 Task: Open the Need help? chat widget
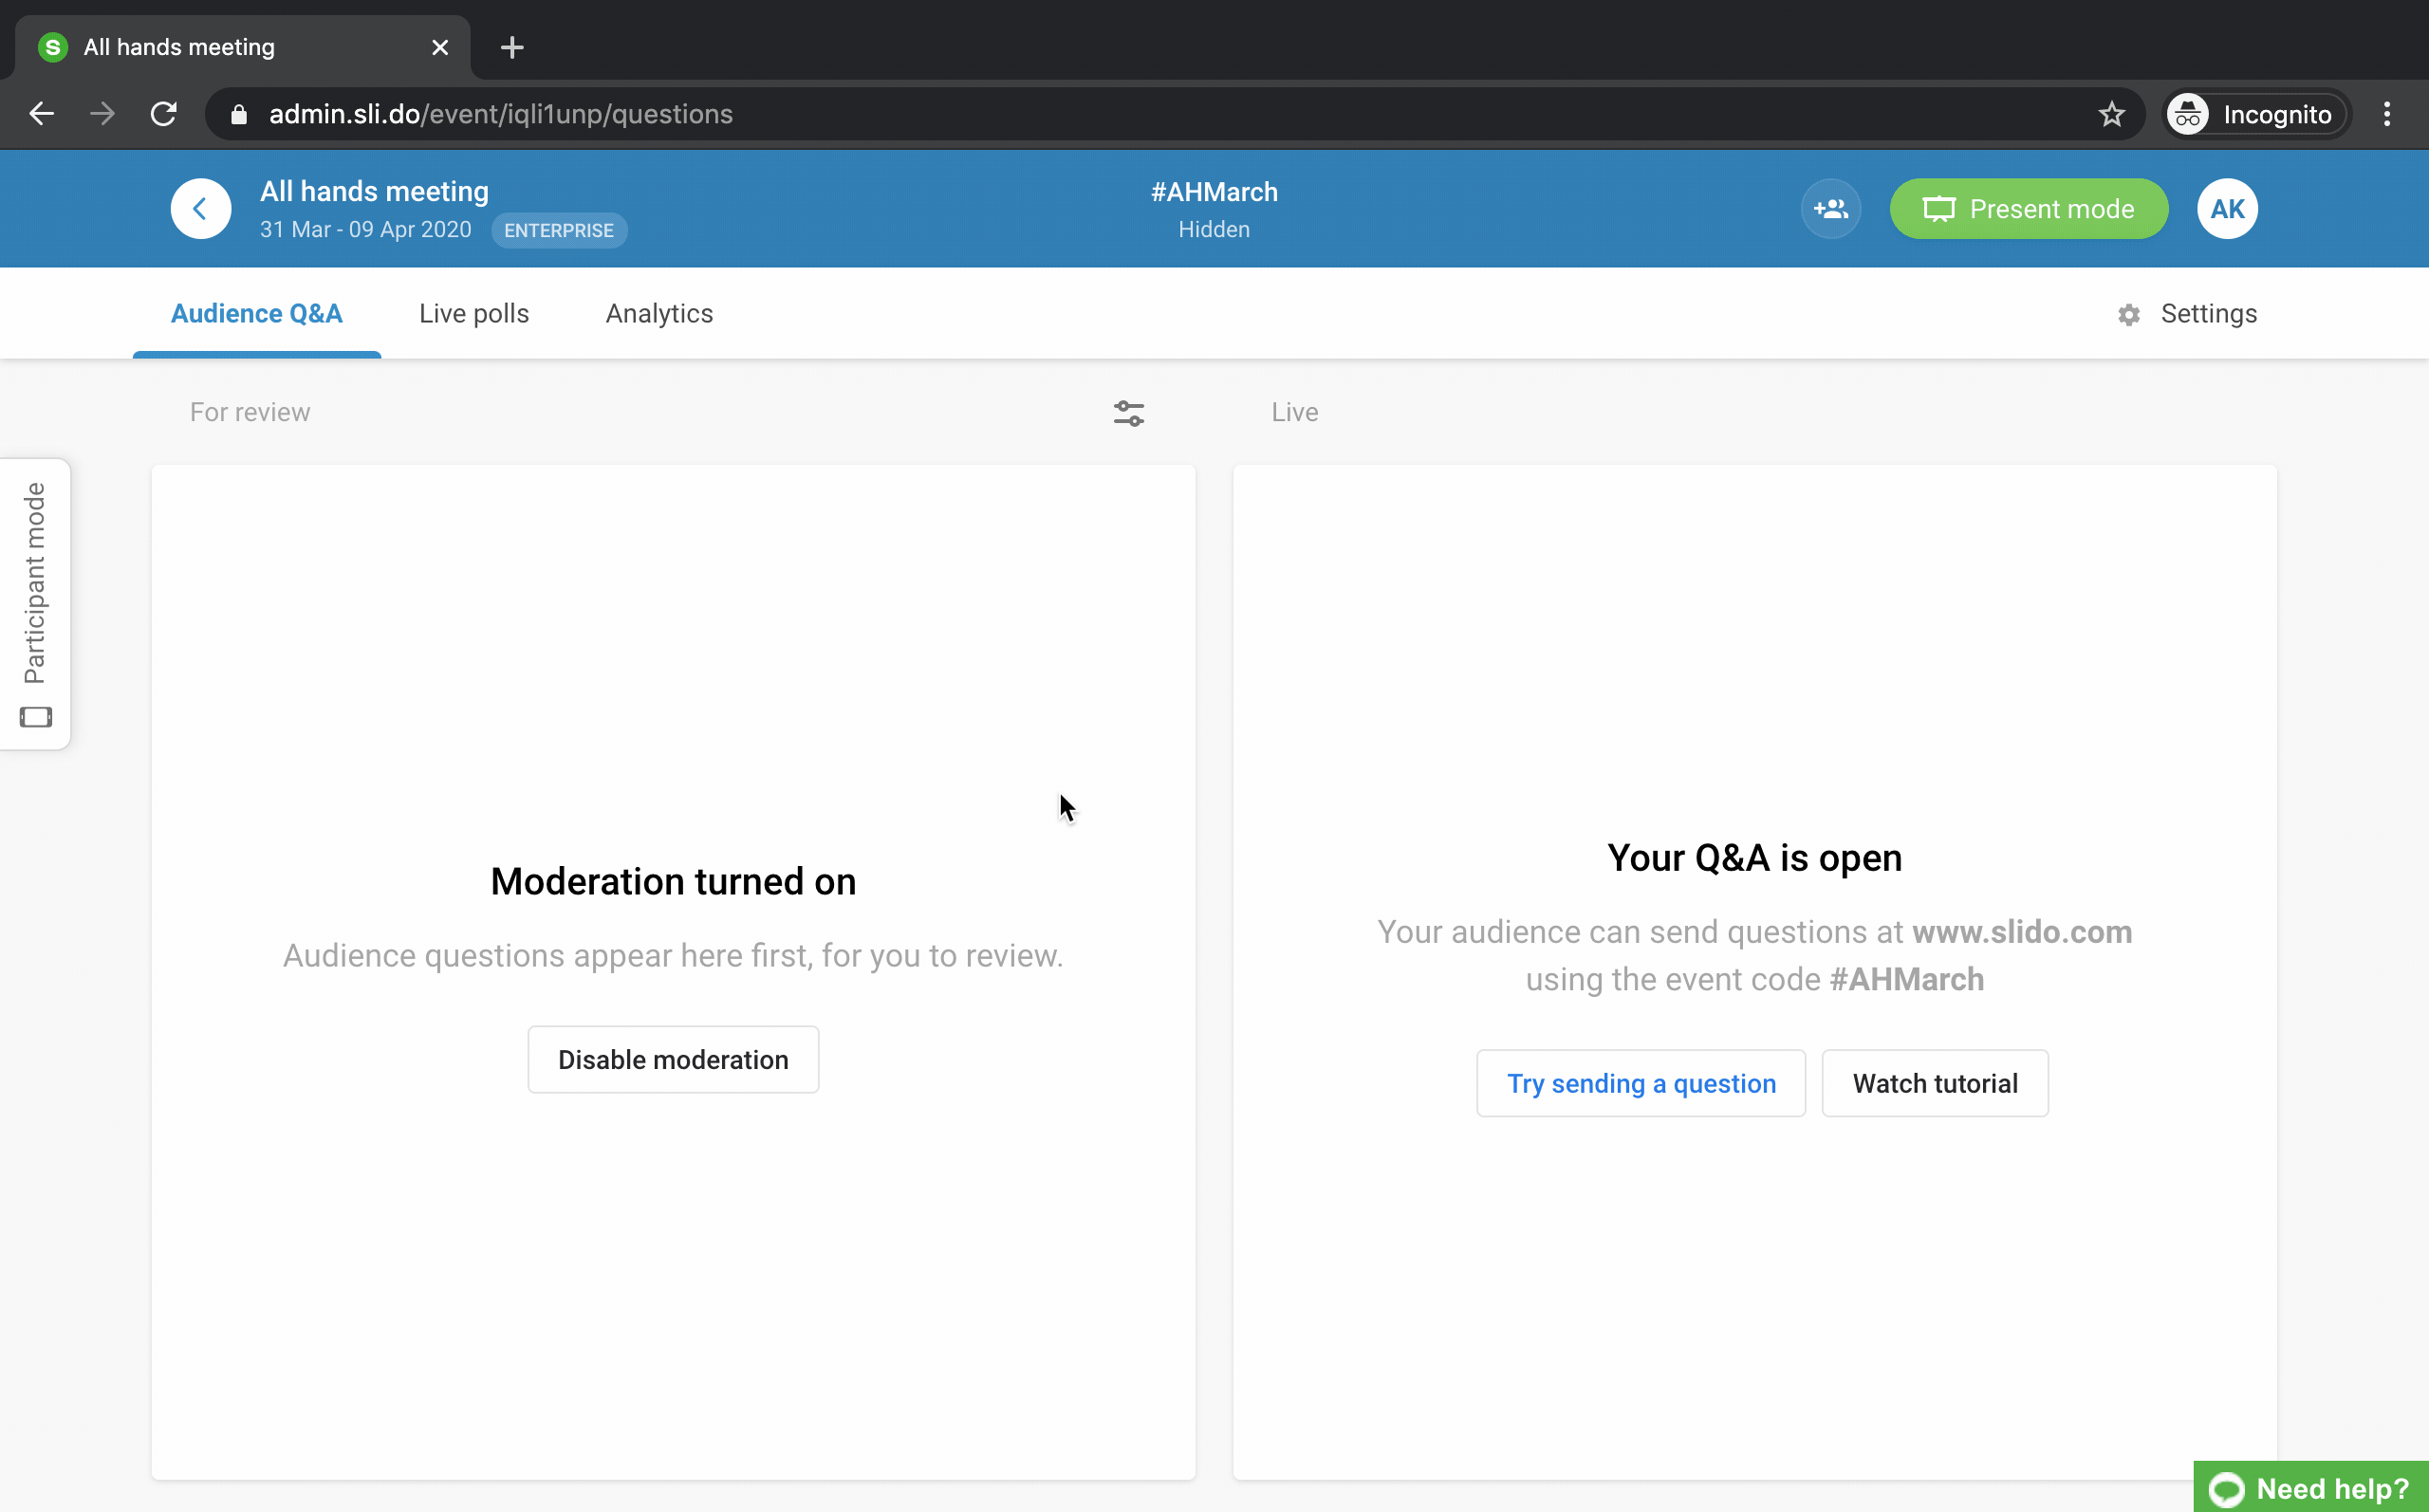(2310, 1487)
